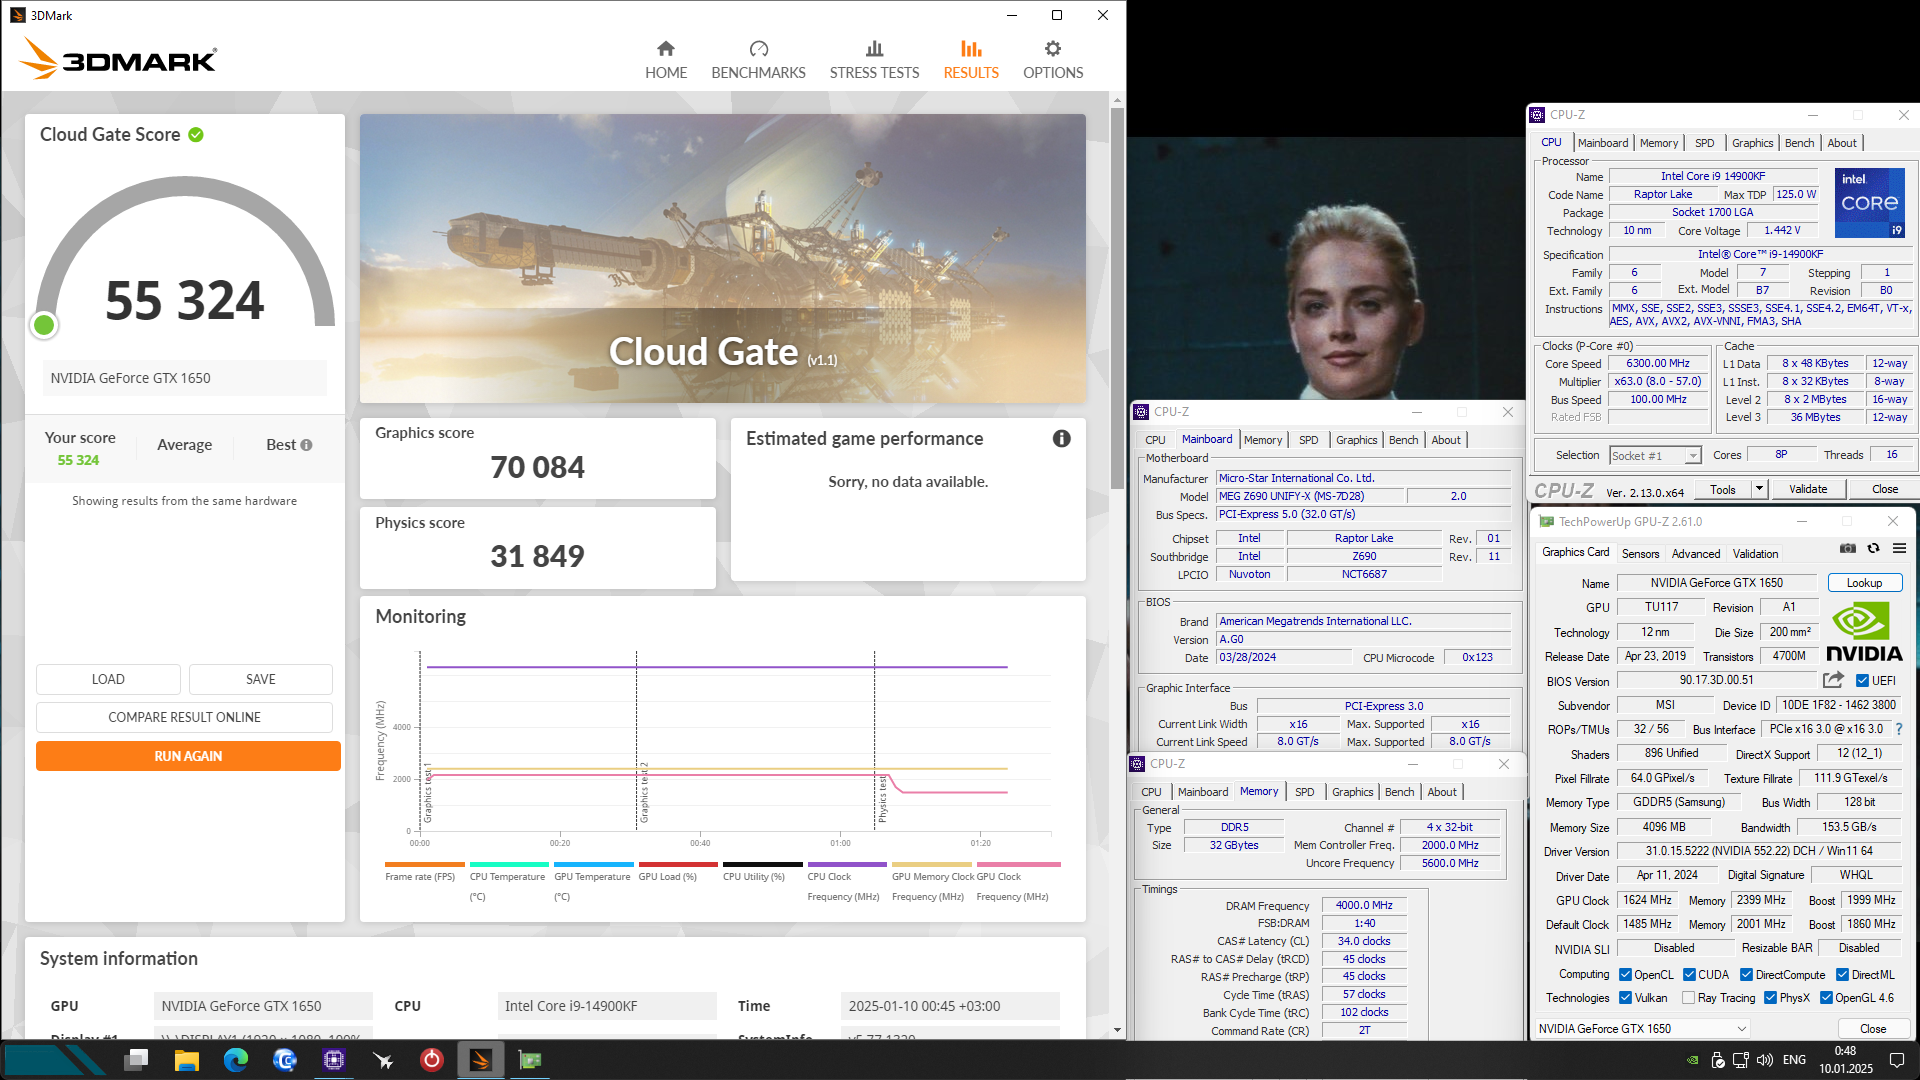Open File Explorer from the taskbar
1920x1080 pixels.
(x=187, y=1059)
